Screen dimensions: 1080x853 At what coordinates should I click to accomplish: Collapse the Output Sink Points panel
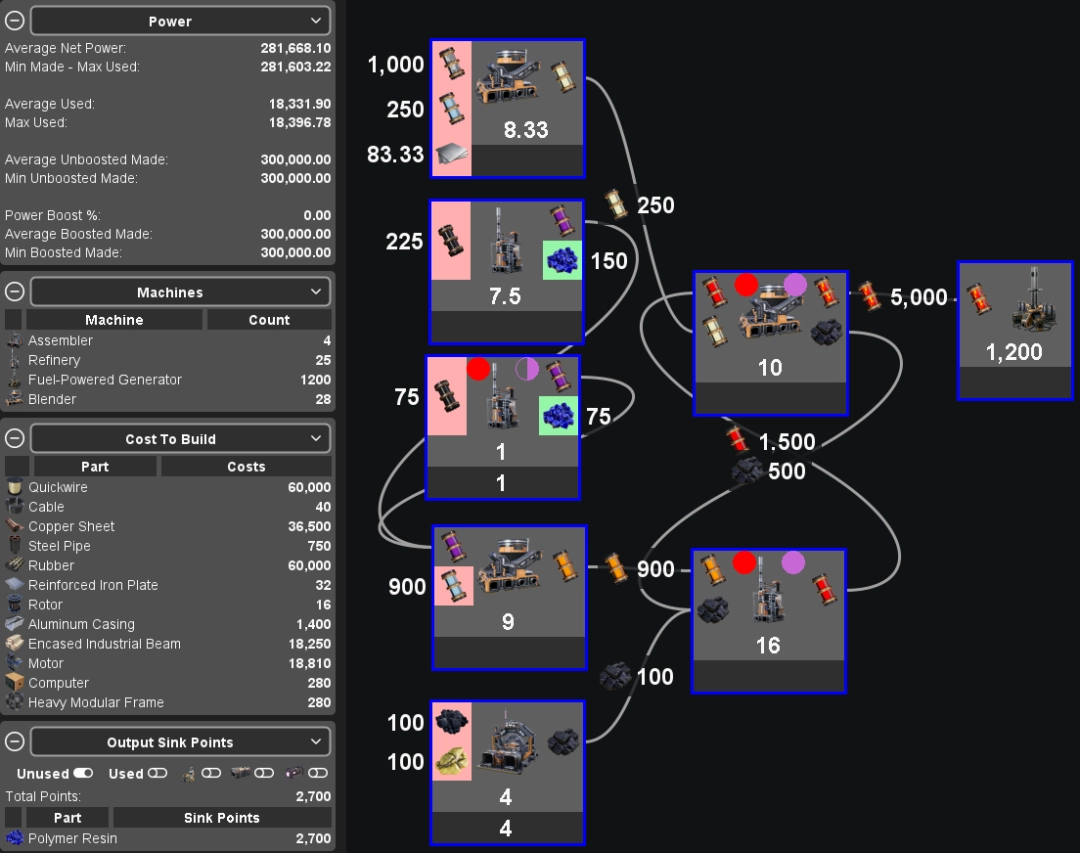click(15, 742)
